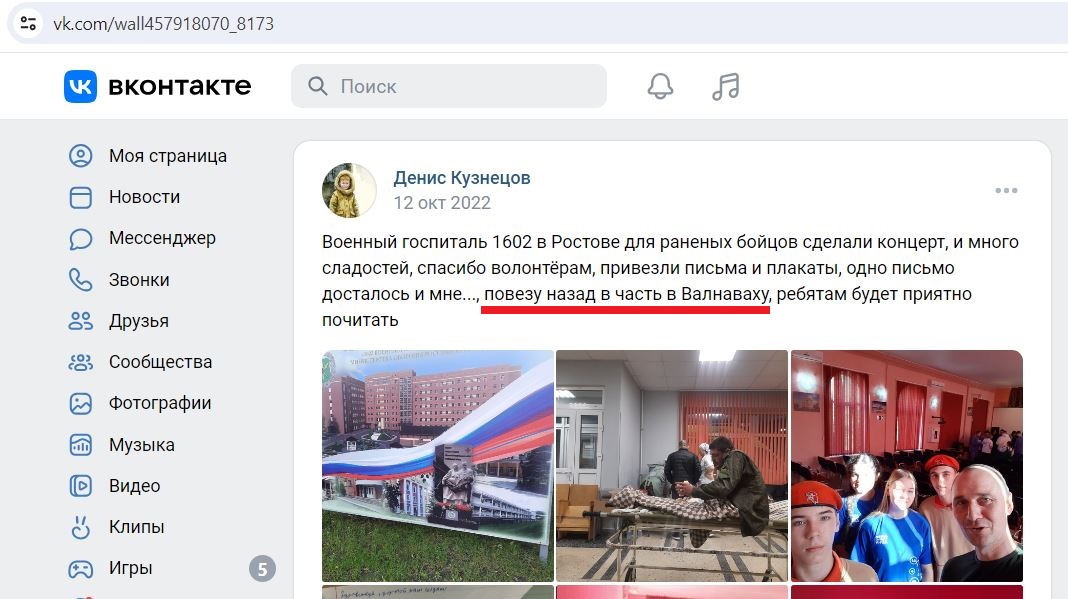Open Видео in the sidebar

point(135,486)
